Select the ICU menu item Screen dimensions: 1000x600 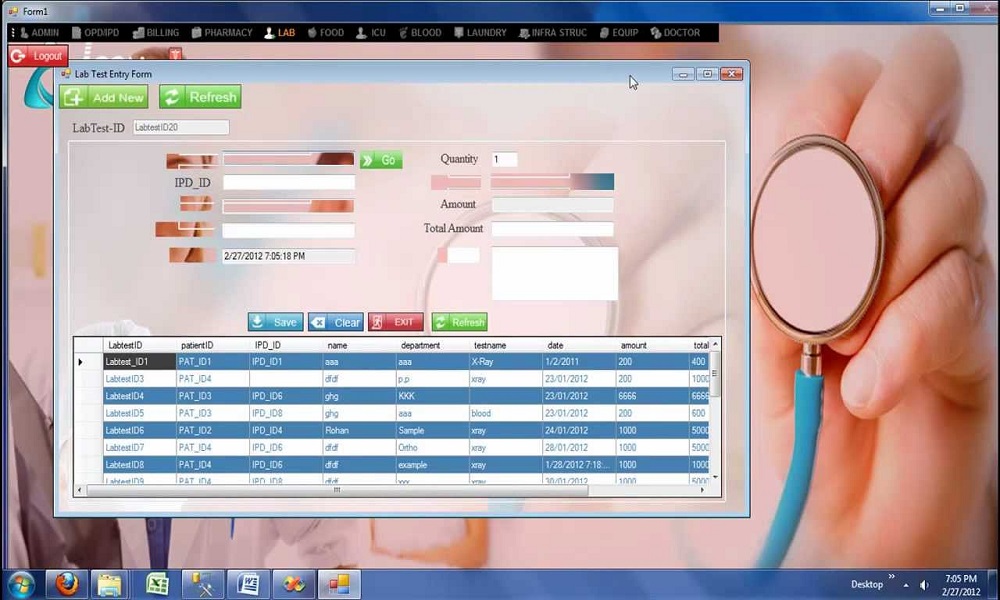click(x=371, y=33)
